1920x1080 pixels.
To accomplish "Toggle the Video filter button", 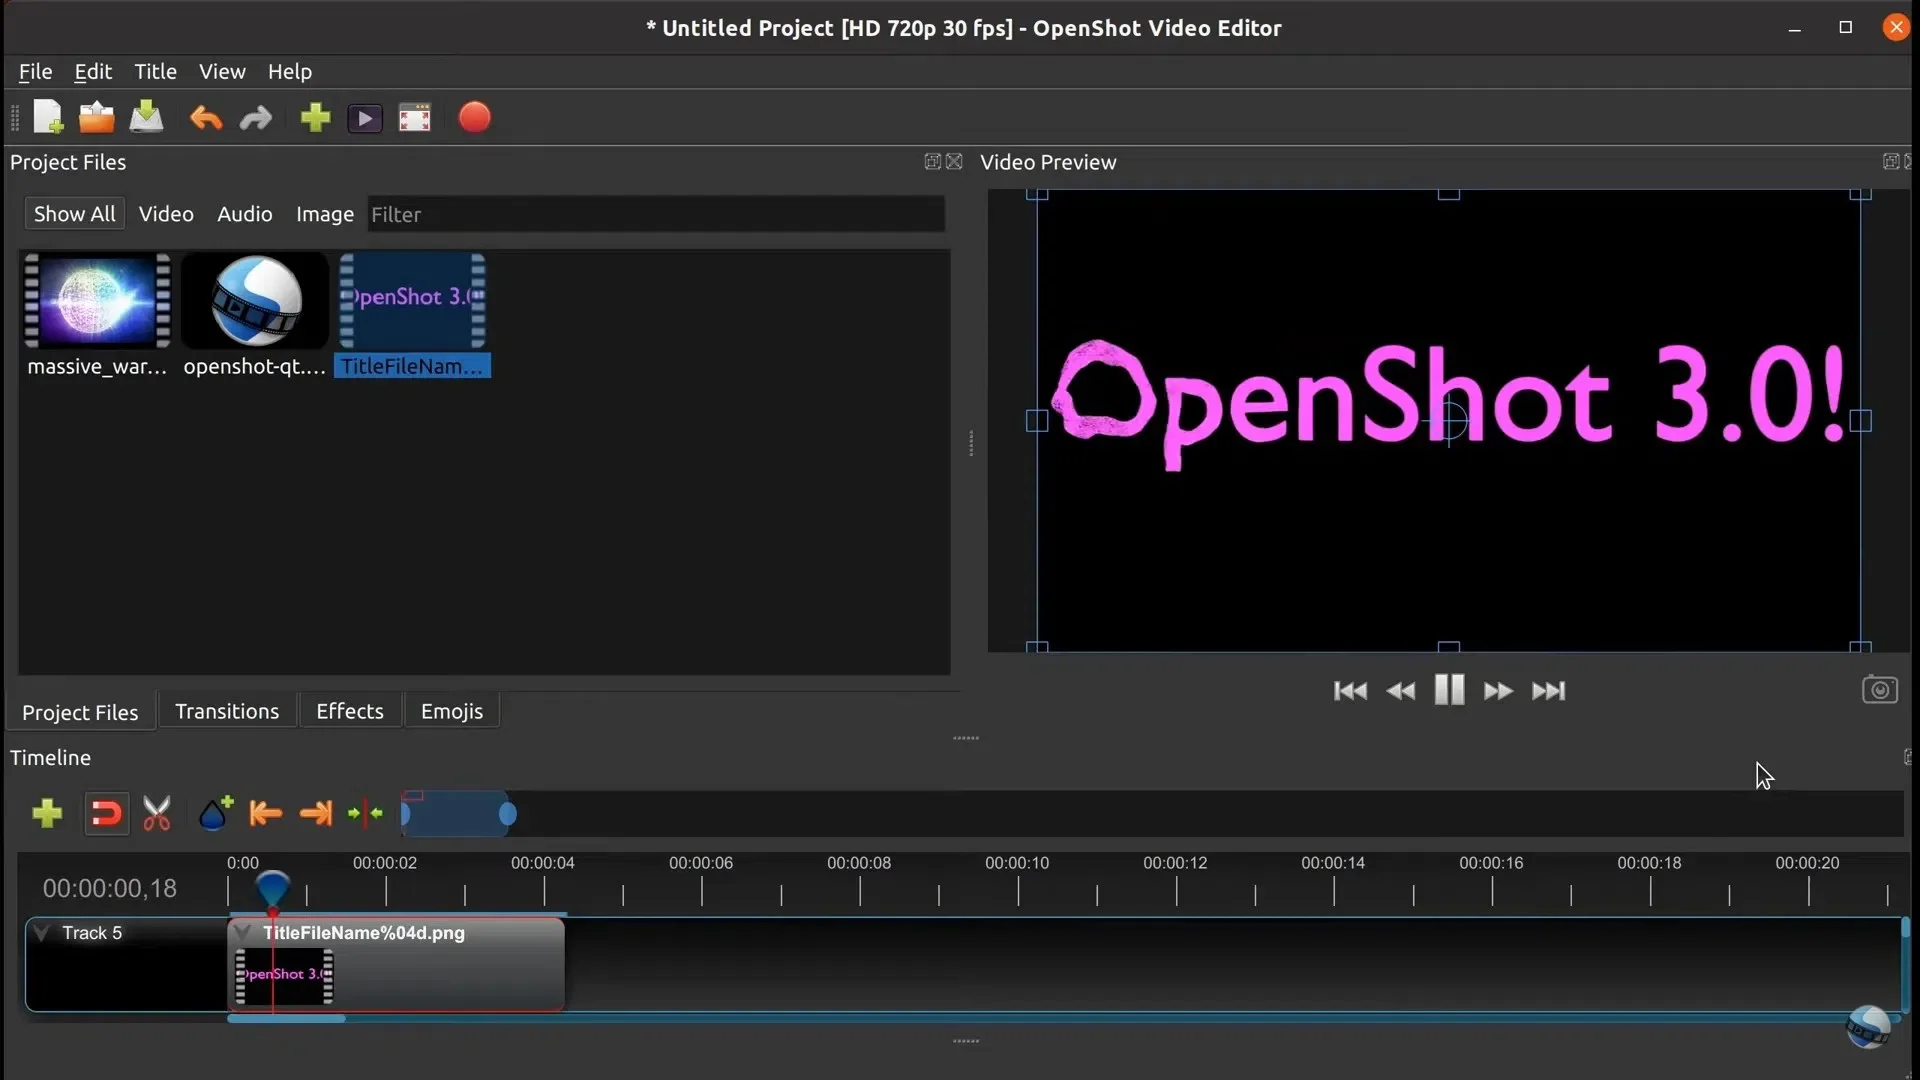I will (x=166, y=214).
